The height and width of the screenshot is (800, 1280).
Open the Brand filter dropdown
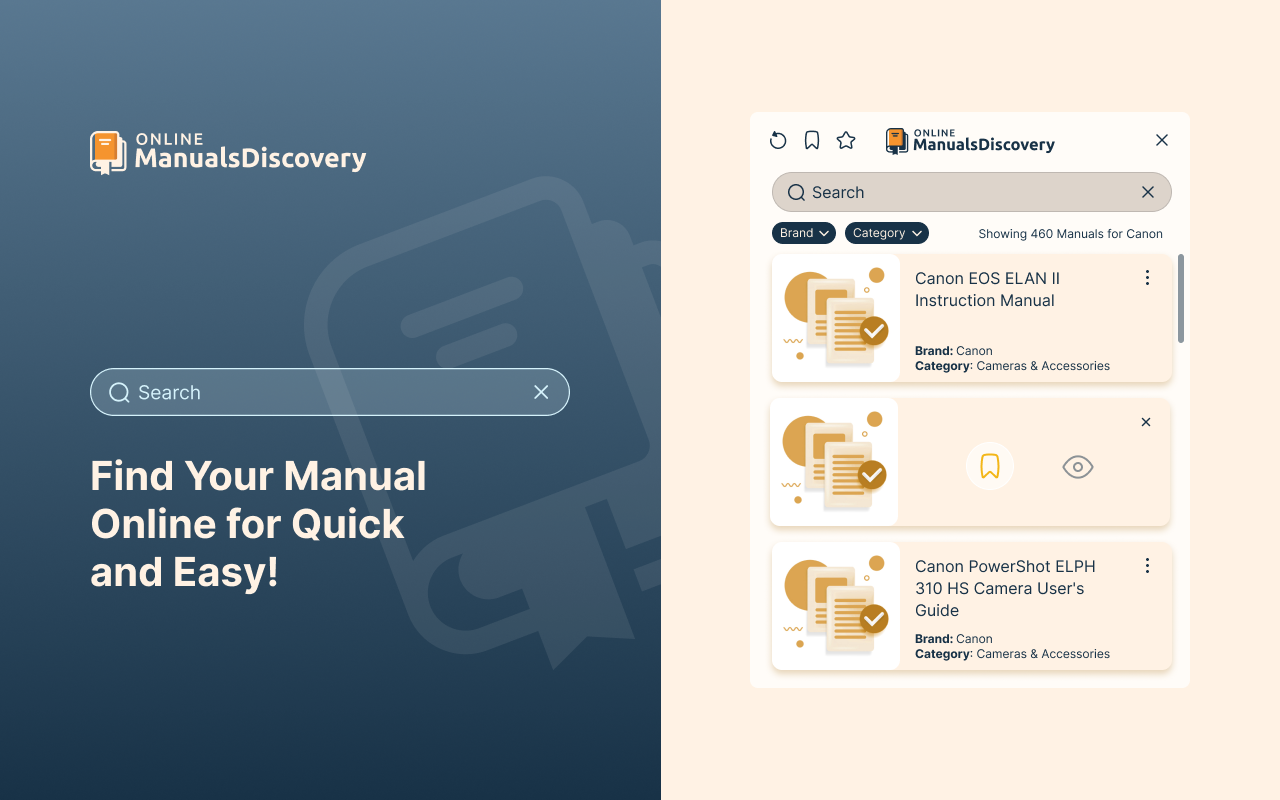point(803,232)
